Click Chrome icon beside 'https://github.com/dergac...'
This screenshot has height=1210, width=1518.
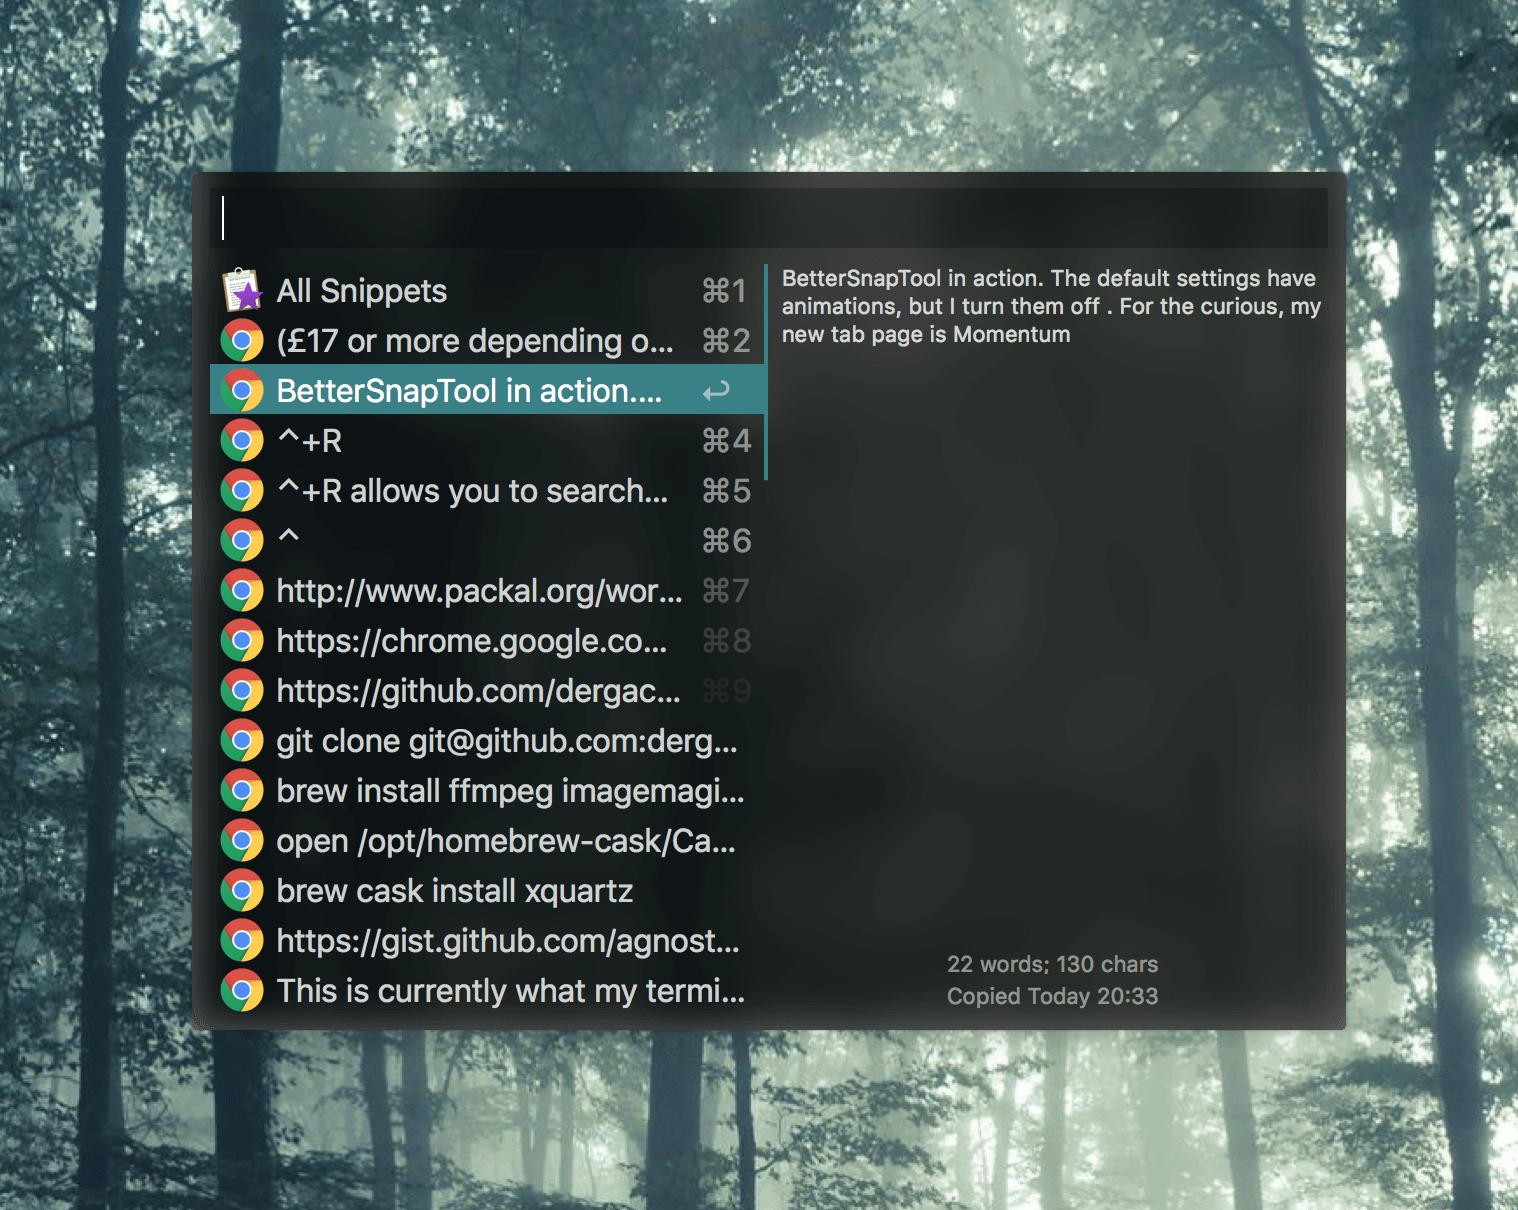[242, 690]
